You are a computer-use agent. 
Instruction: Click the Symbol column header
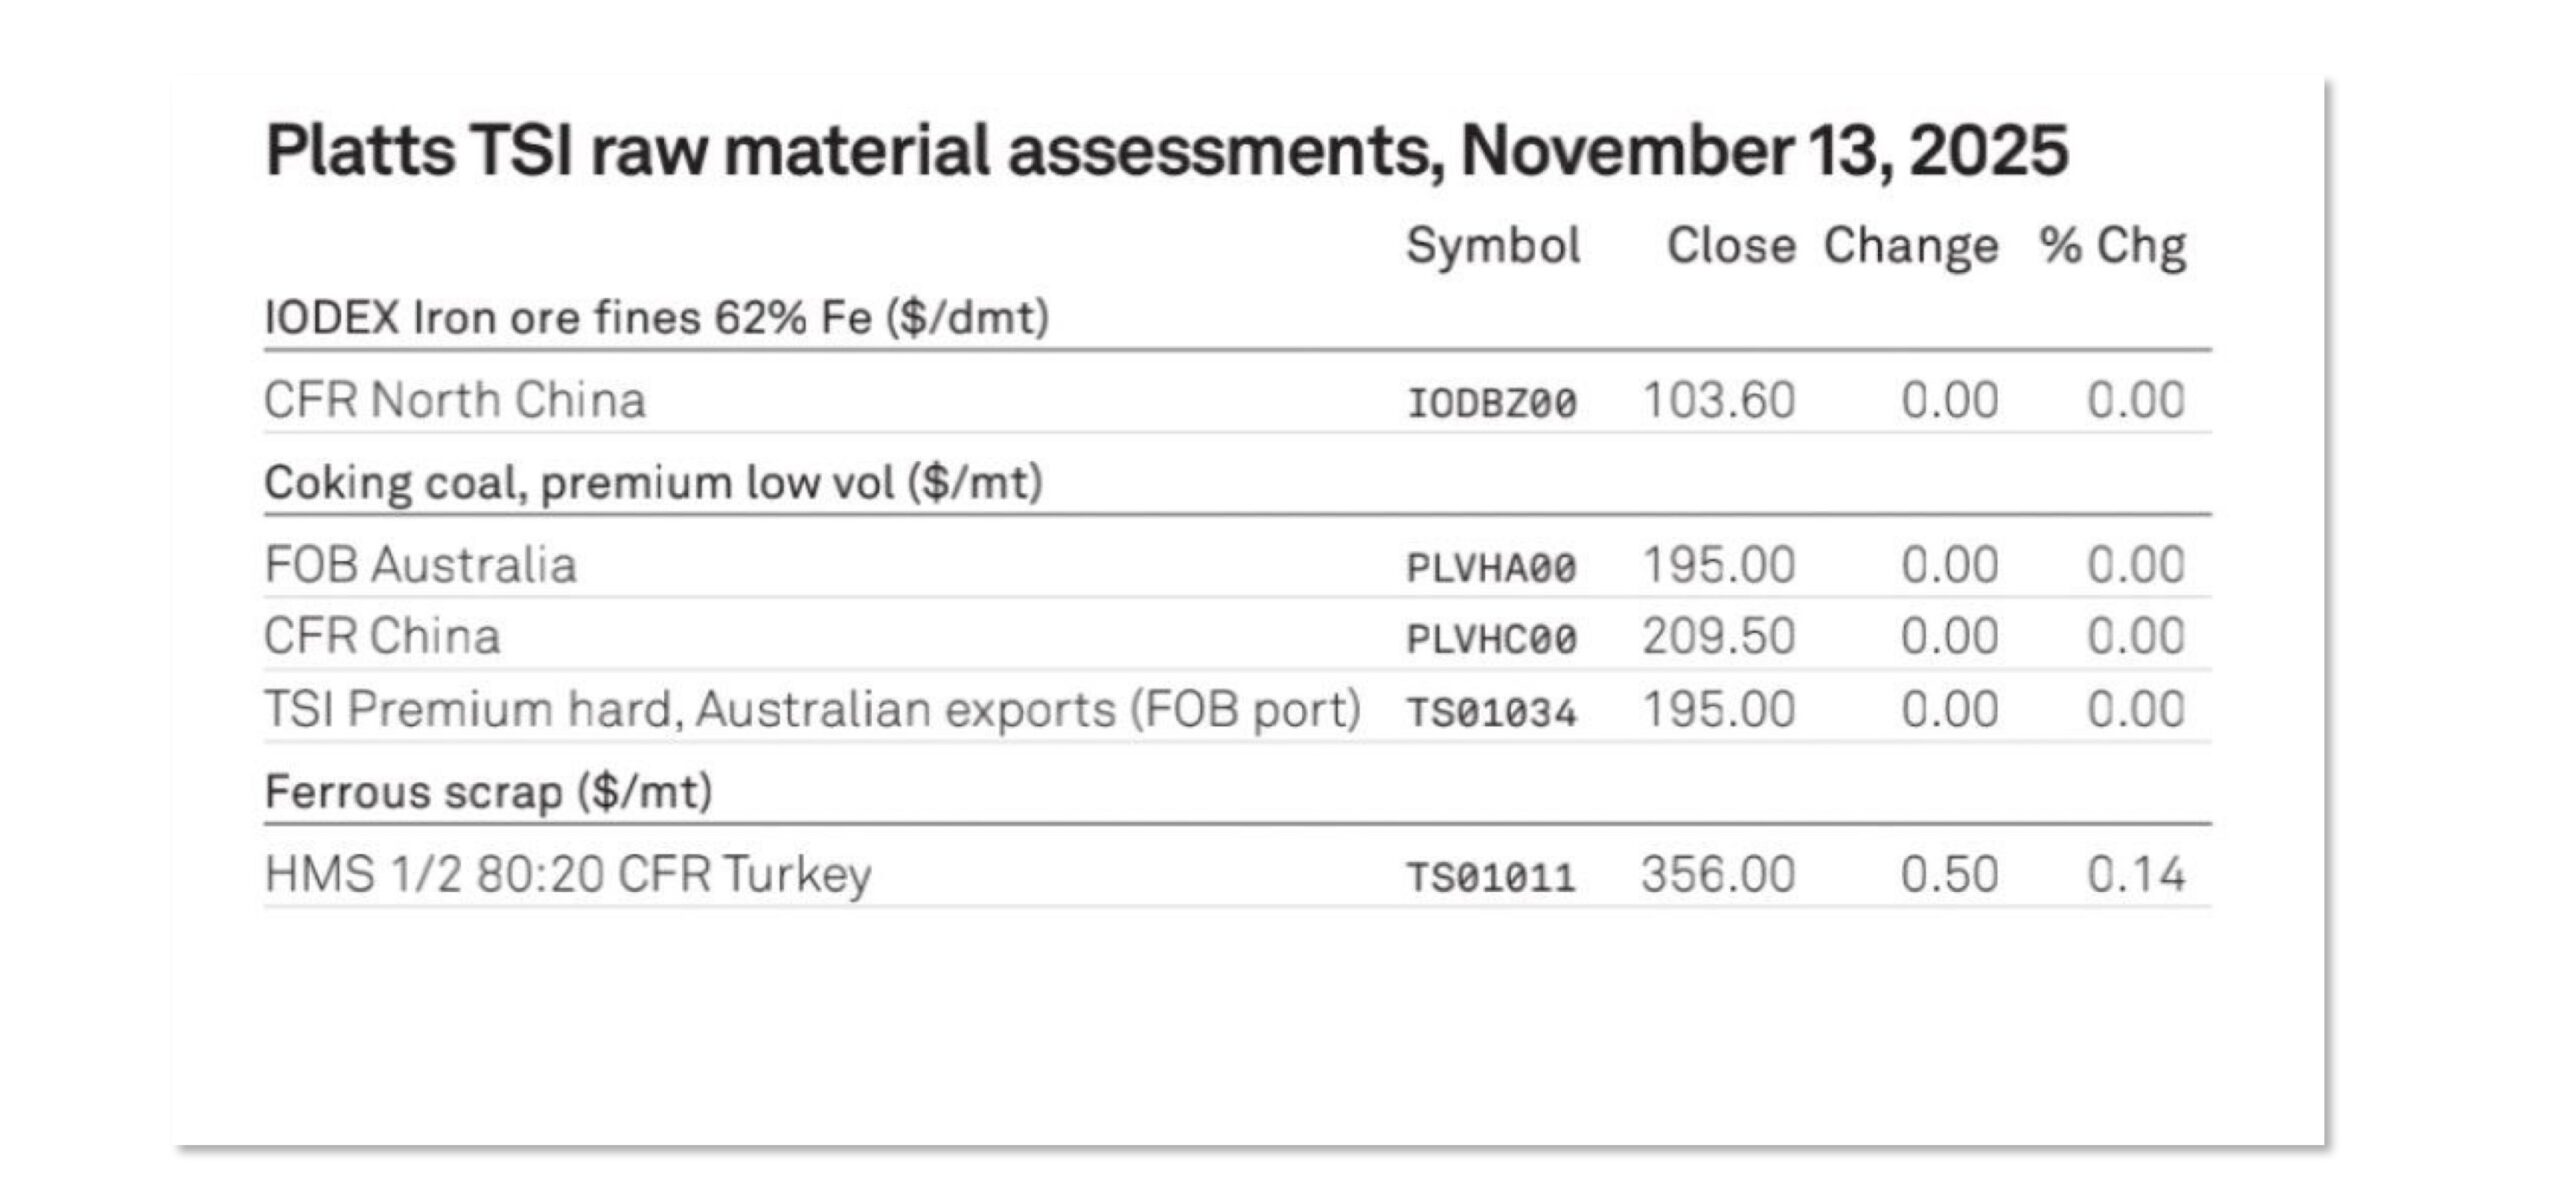[x=1493, y=246]
